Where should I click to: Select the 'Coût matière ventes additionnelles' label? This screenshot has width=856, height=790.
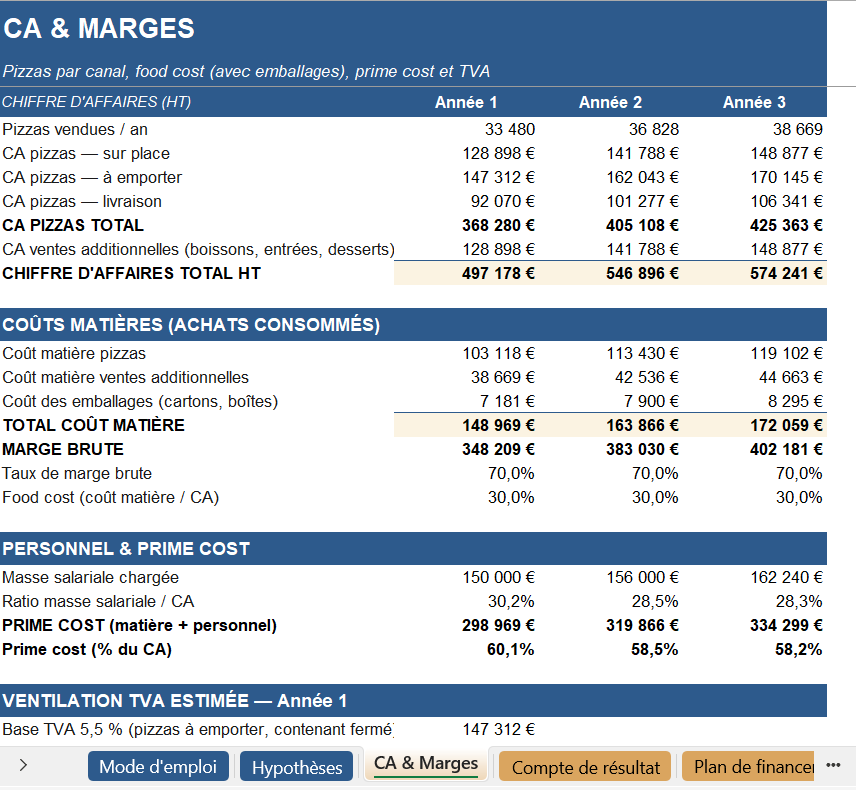(126, 377)
